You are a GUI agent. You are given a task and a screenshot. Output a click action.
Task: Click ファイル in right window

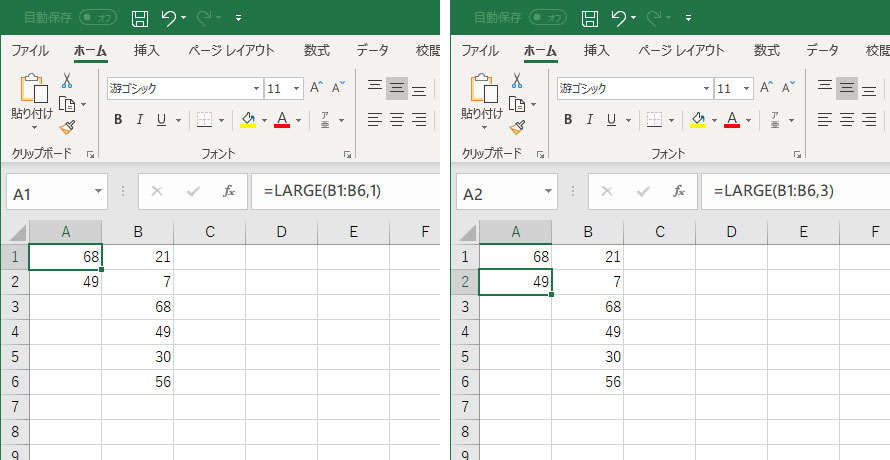coord(480,50)
